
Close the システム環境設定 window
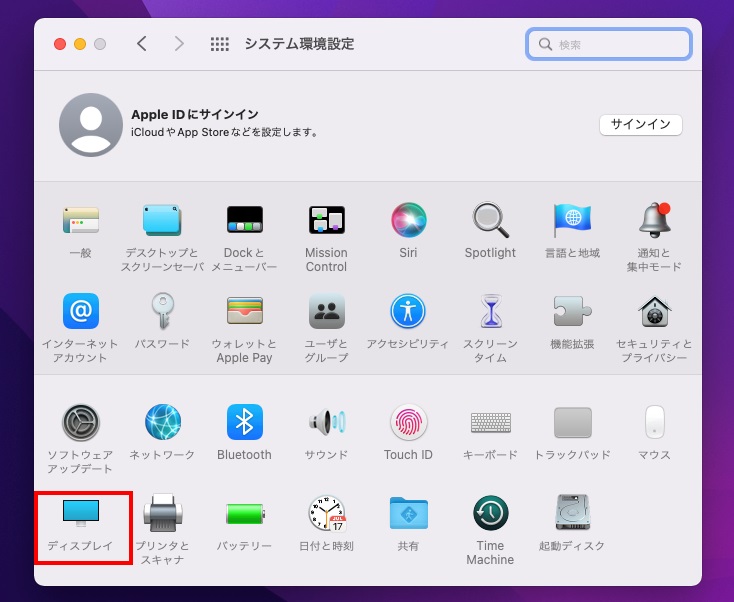[60, 44]
